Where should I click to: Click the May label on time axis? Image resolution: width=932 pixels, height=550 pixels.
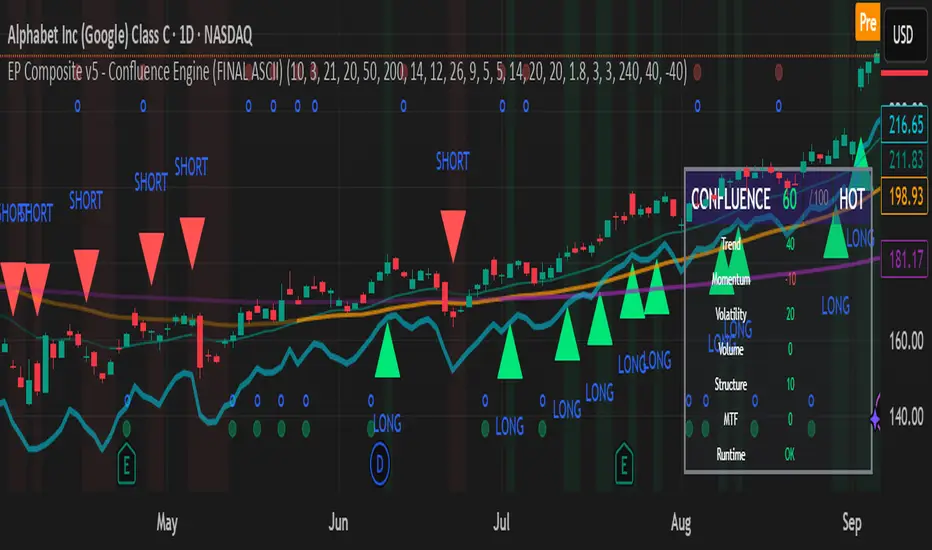pyautogui.click(x=167, y=523)
